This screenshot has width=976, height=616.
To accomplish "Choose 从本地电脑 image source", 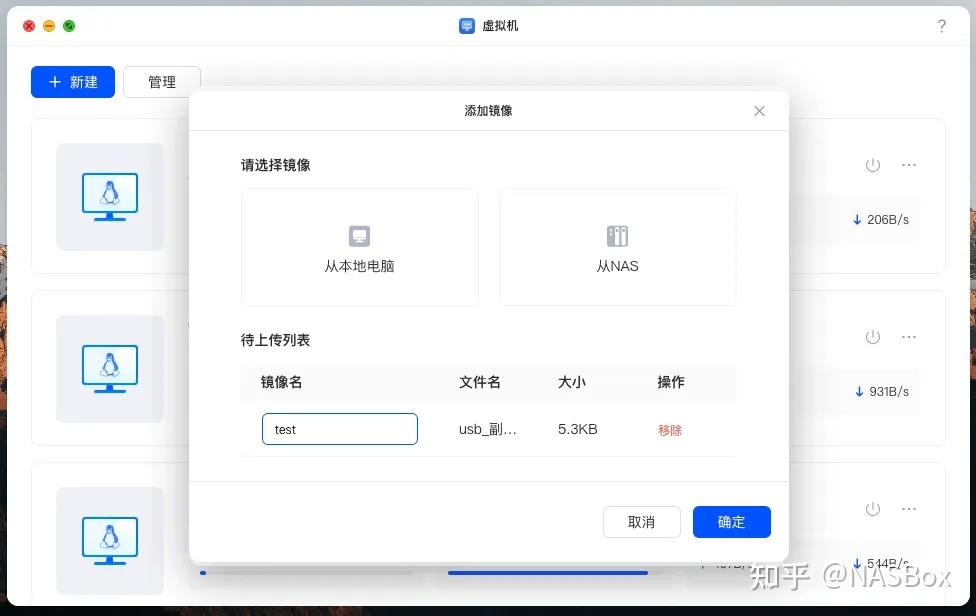I will [360, 247].
